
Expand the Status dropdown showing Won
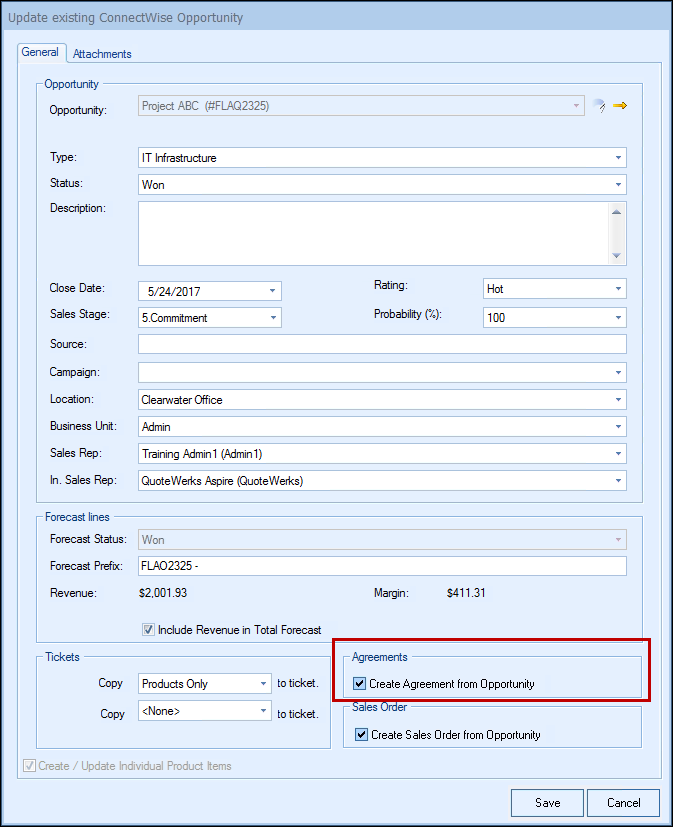[619, 185]
